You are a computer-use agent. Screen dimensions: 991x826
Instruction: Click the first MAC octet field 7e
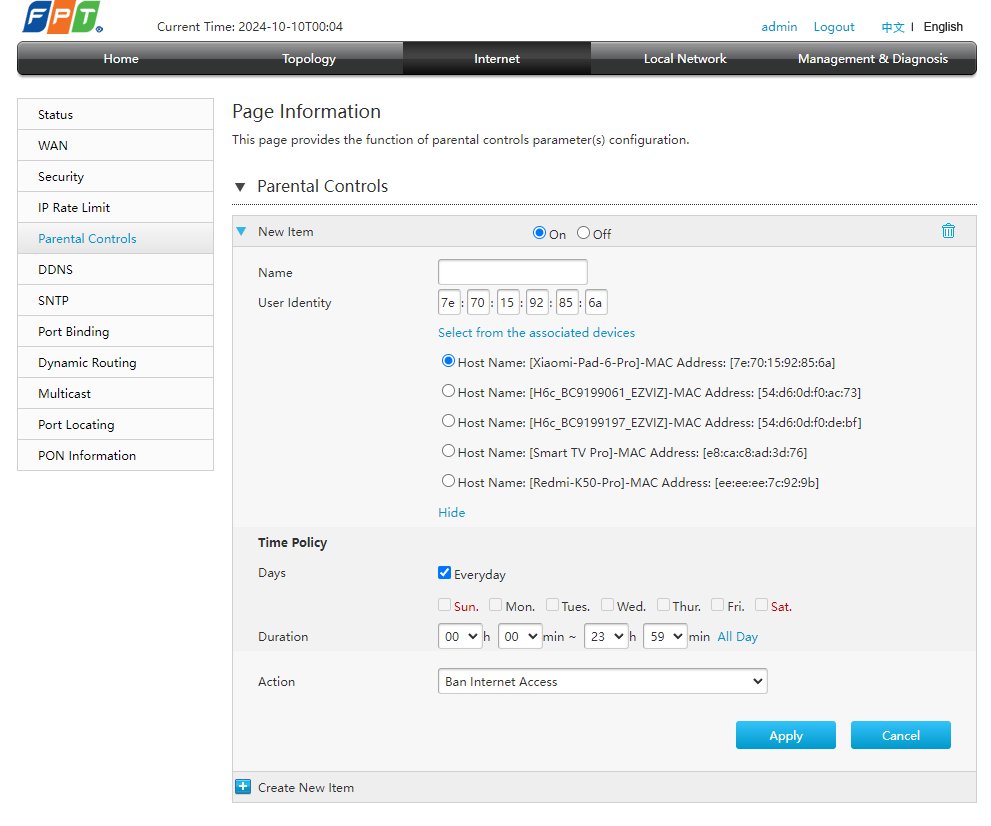coord(449,302)
